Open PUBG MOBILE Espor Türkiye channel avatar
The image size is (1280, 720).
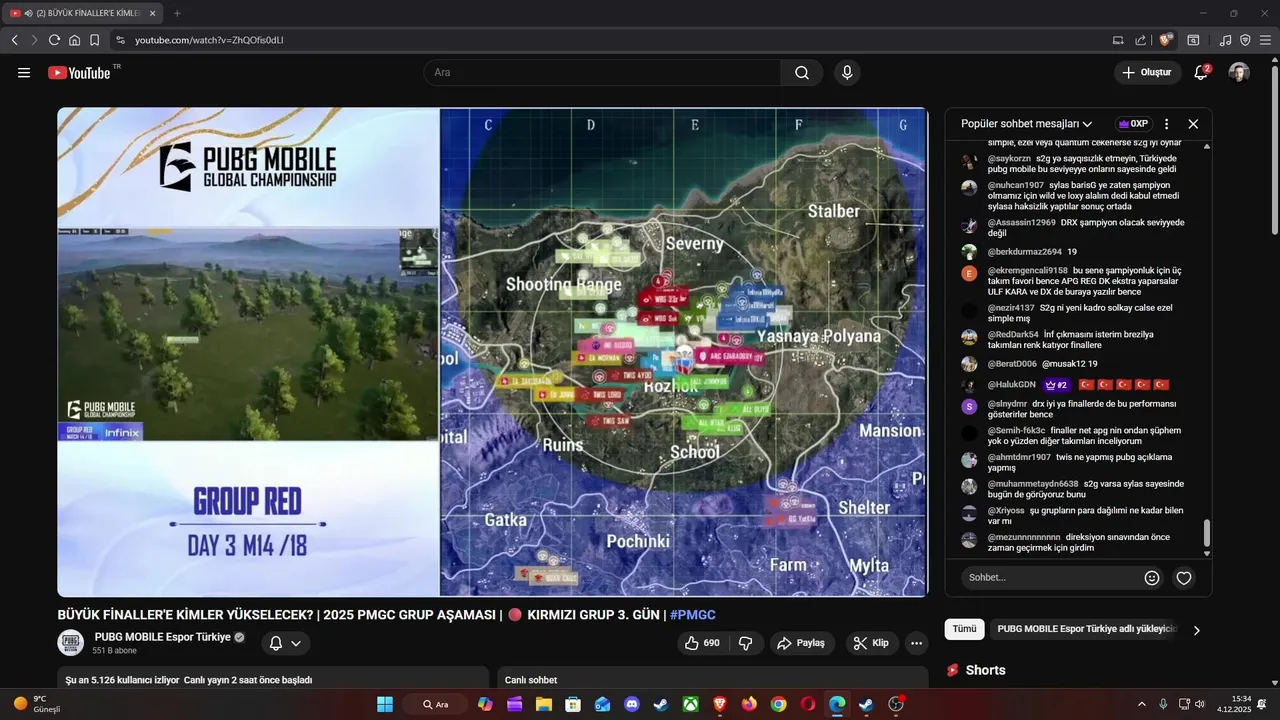pyautogui.click(x=71, y=643)
